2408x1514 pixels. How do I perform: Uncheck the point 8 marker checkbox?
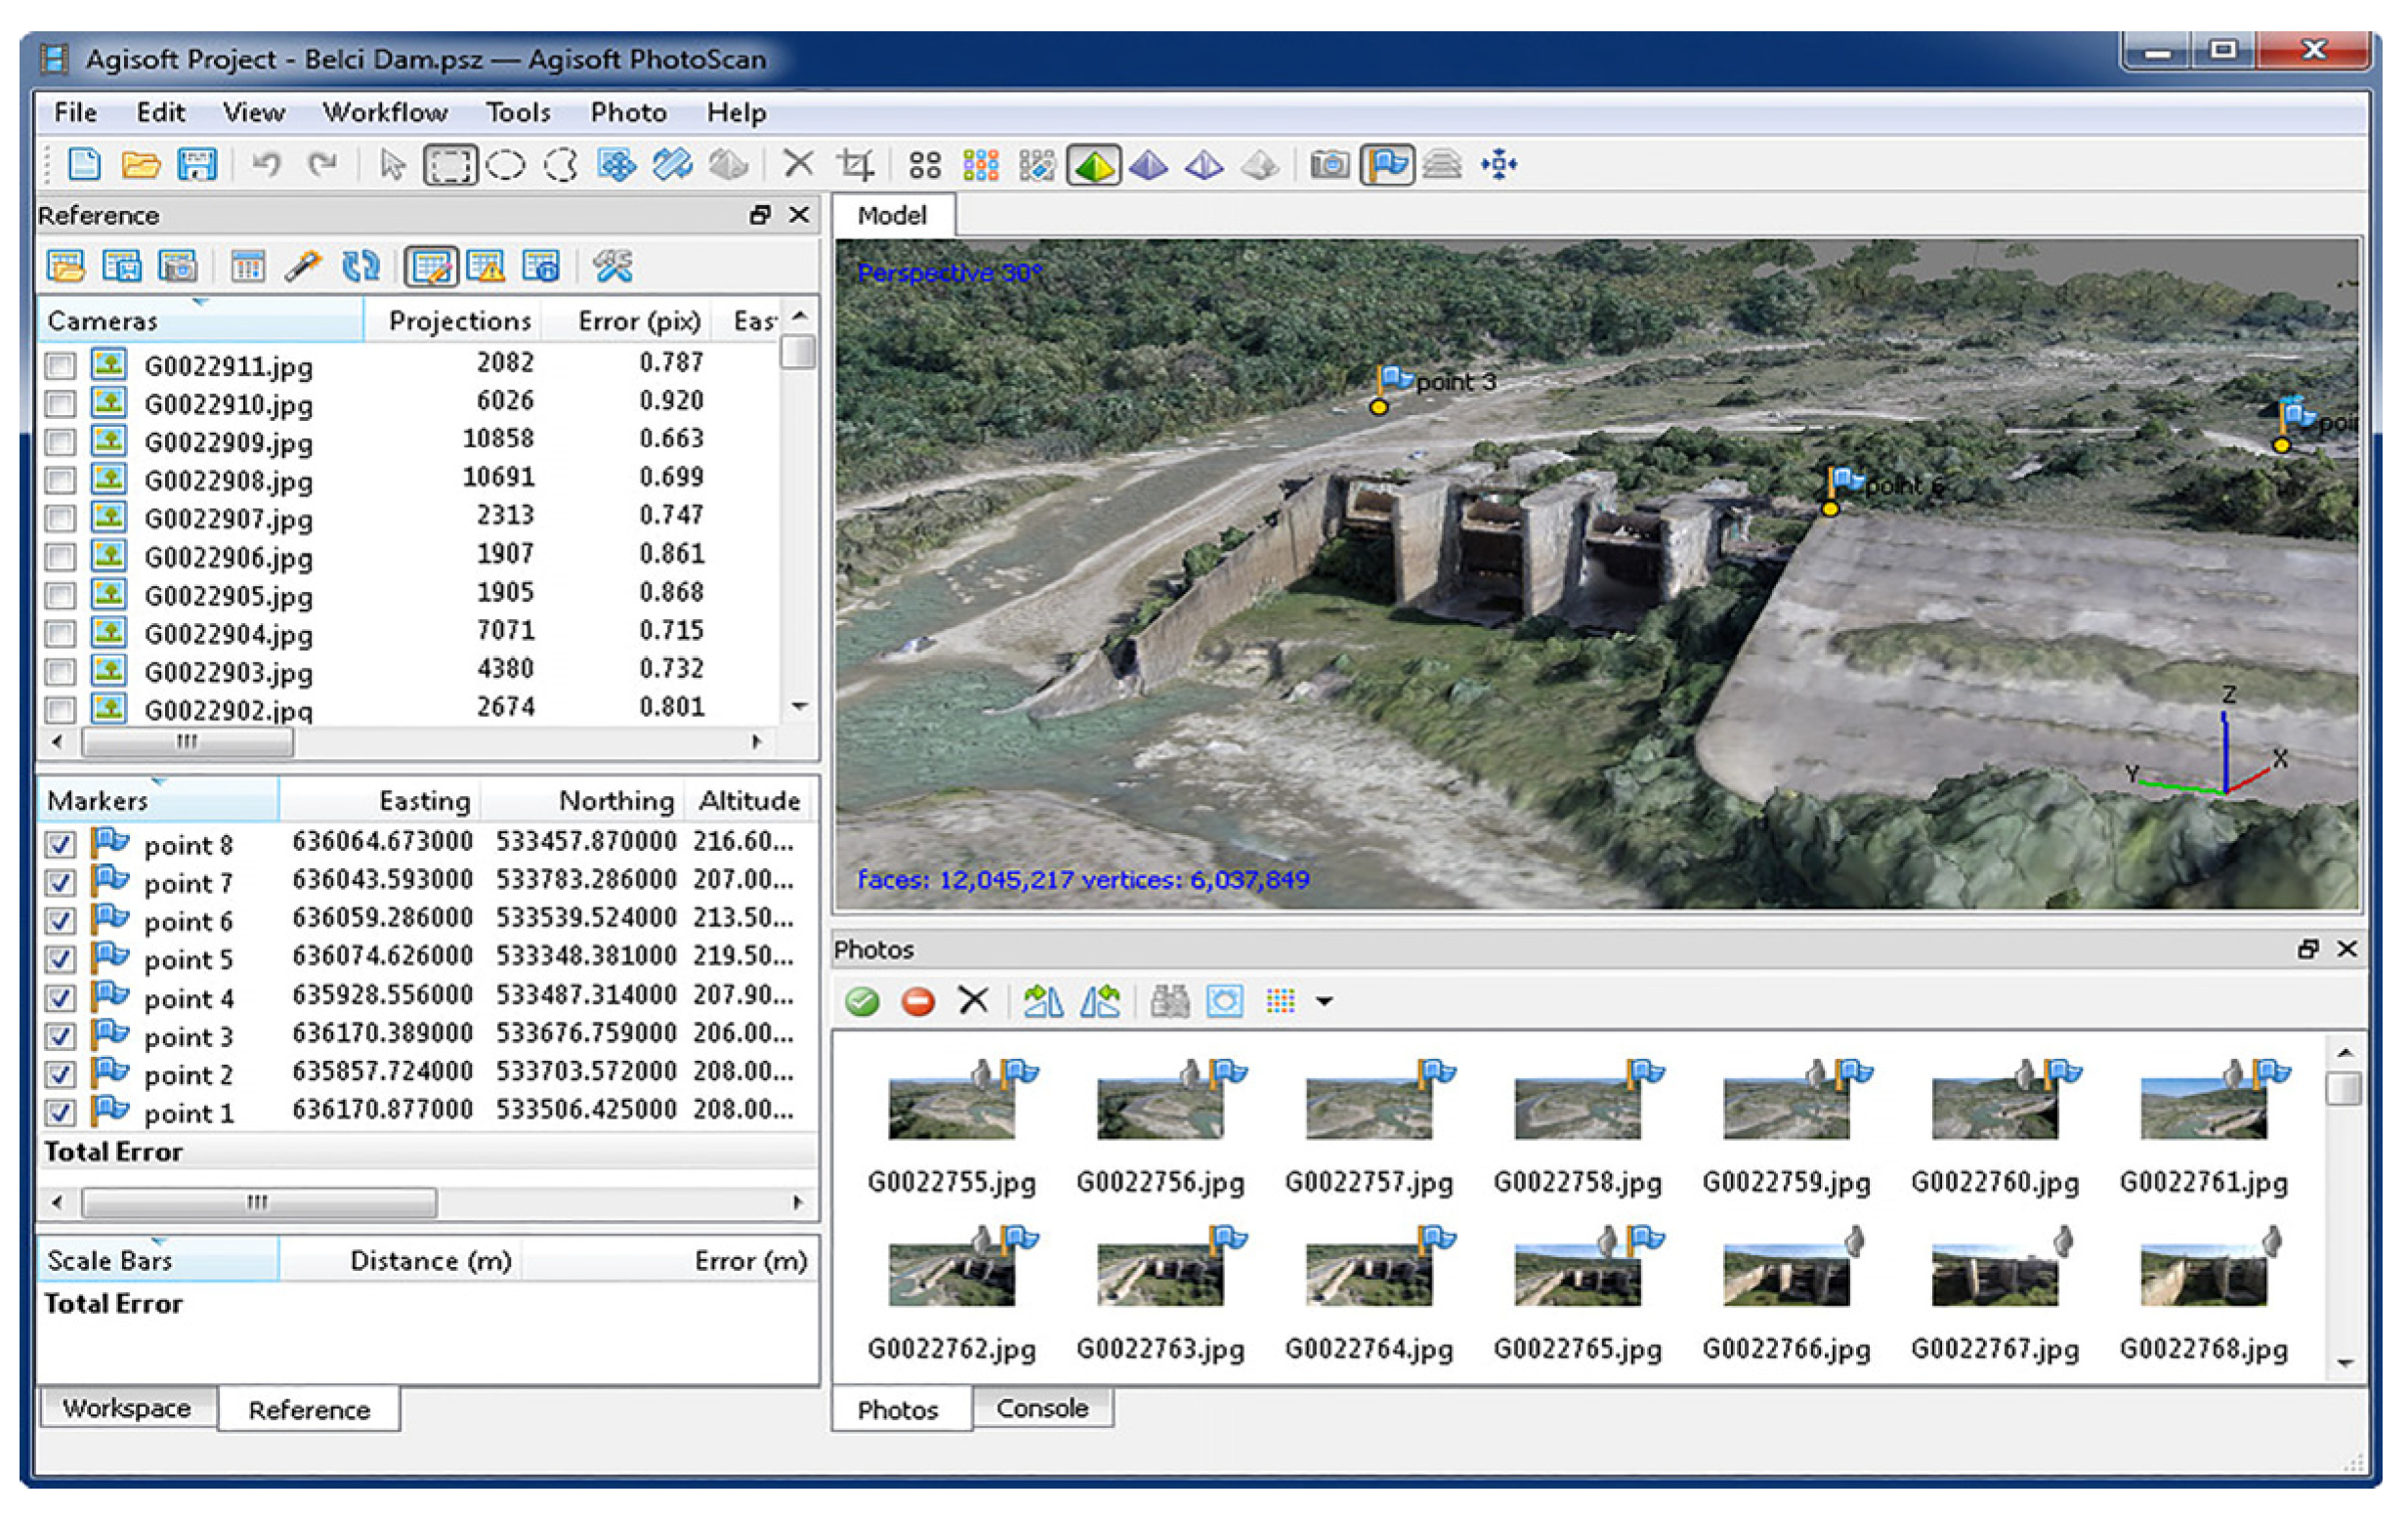(60, 845)
